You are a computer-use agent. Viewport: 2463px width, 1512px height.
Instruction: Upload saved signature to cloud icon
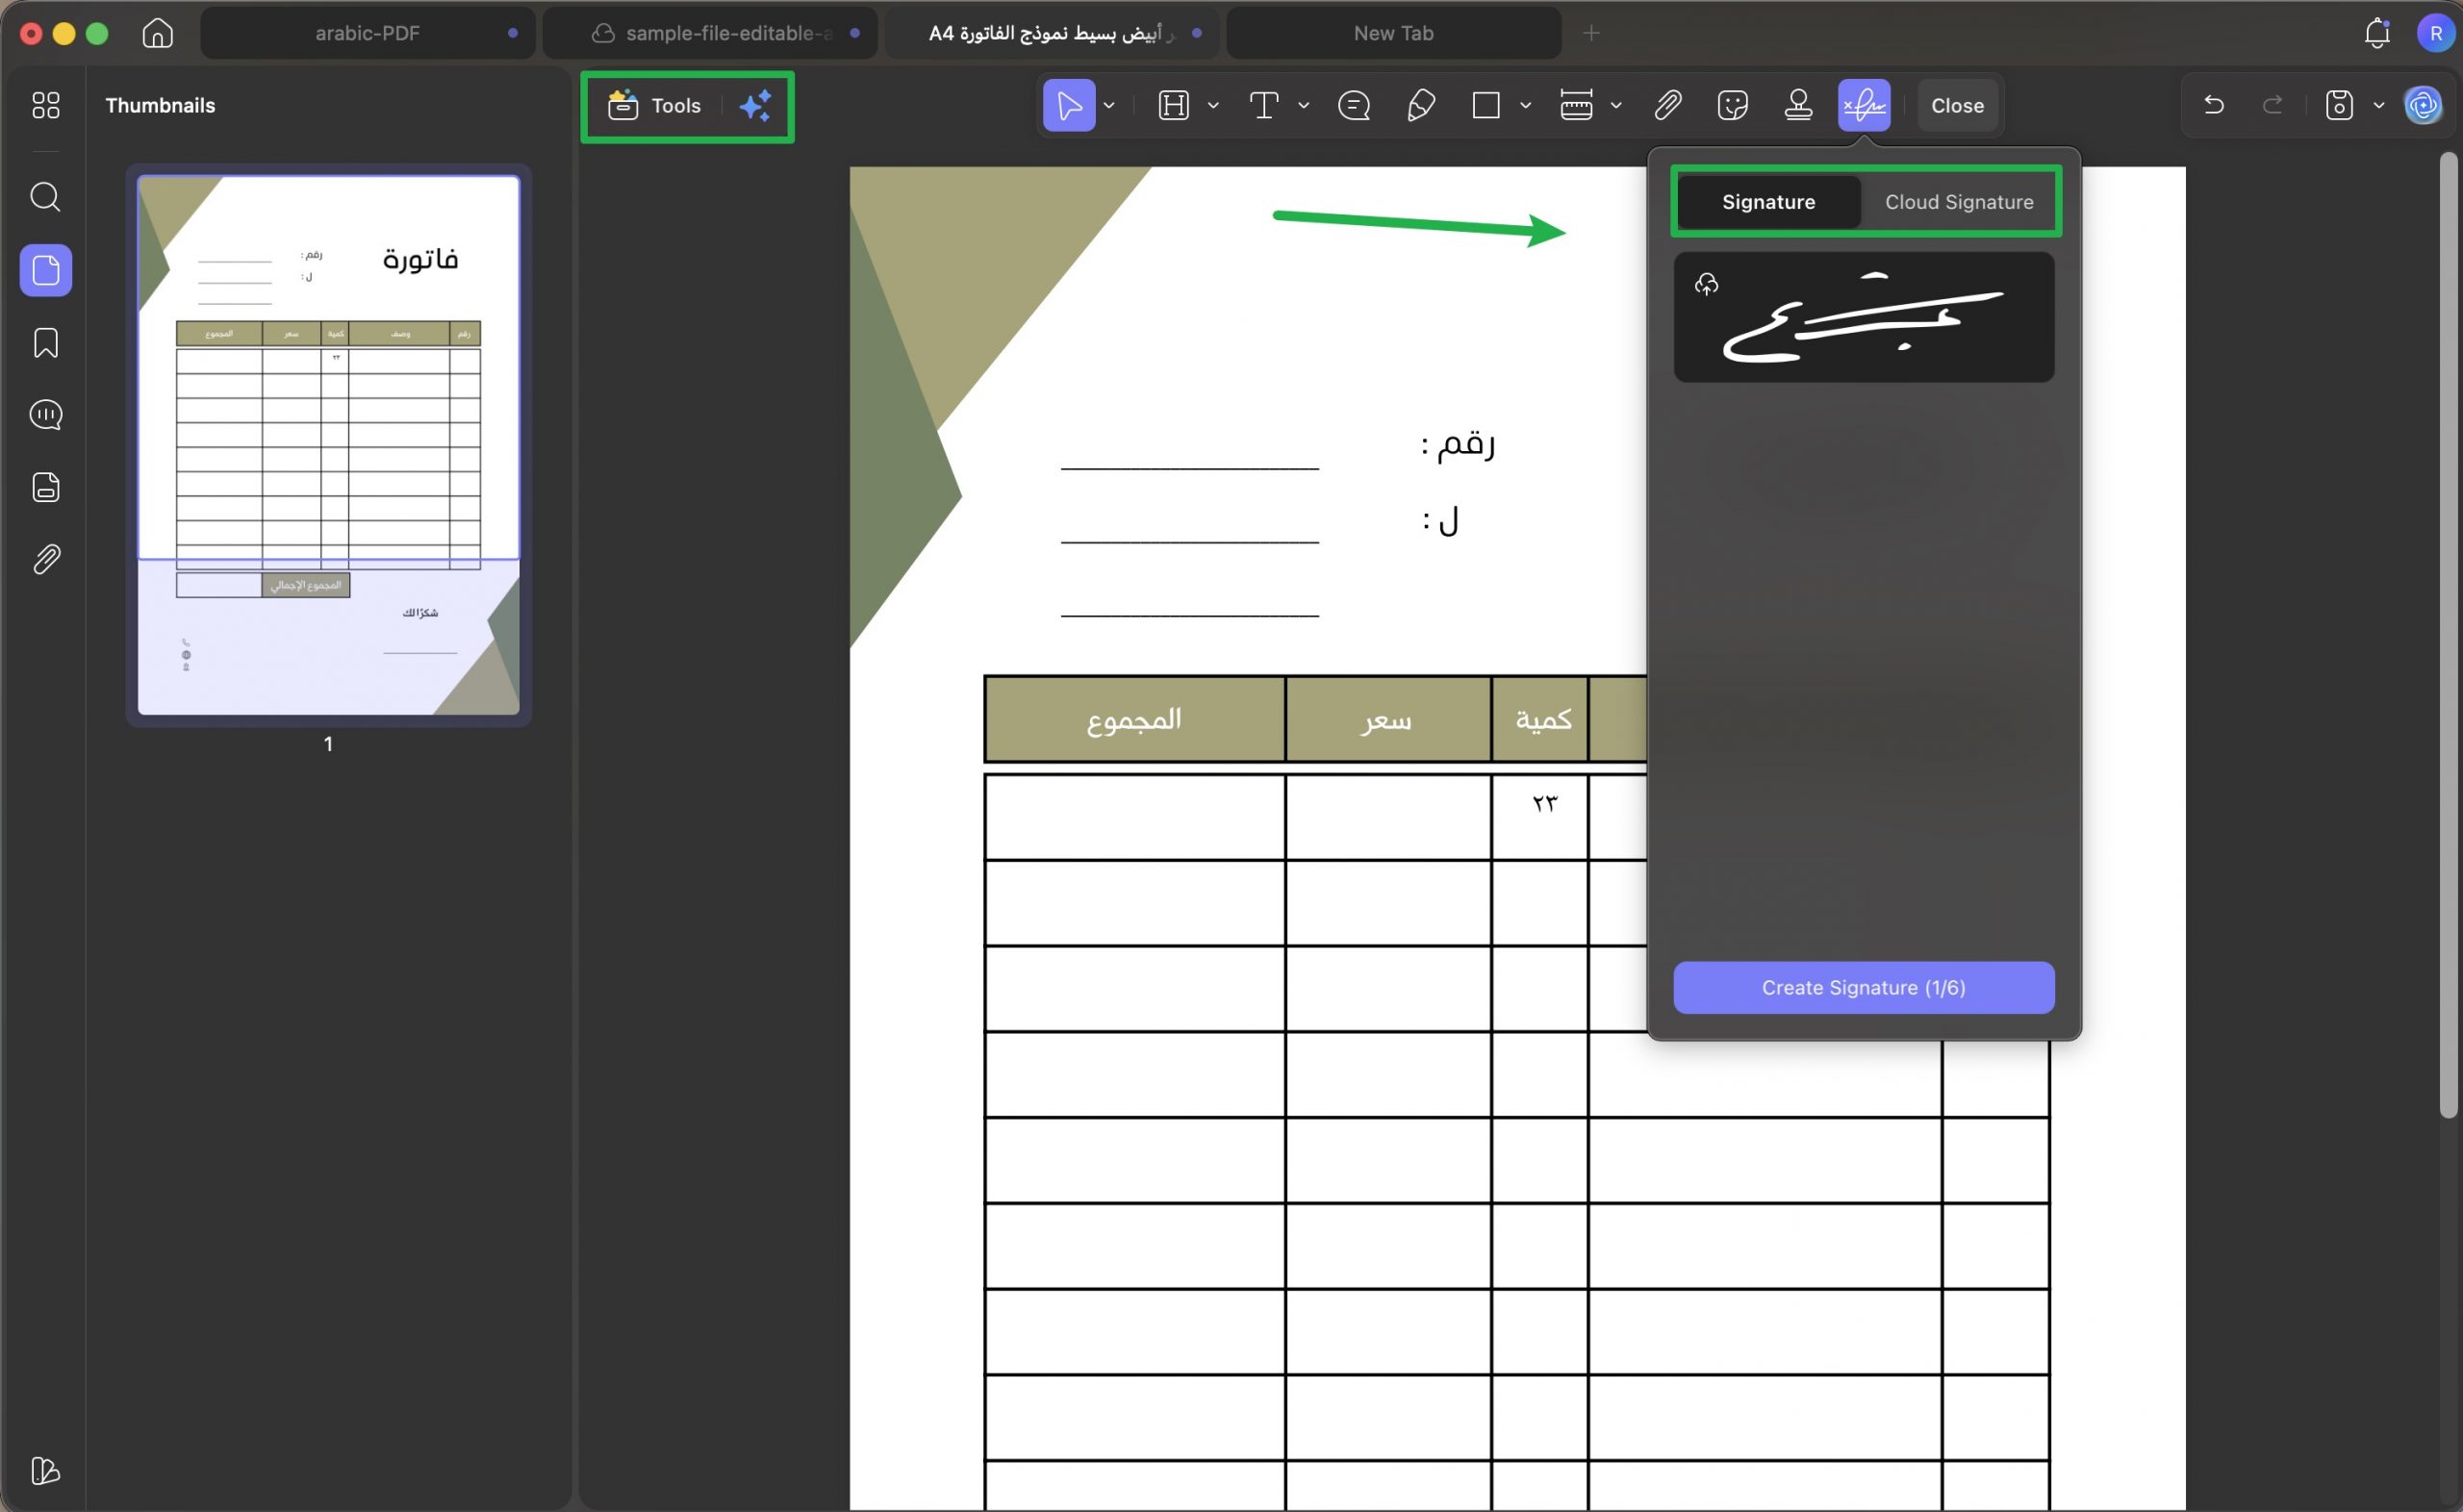[x=1706, y=285]
